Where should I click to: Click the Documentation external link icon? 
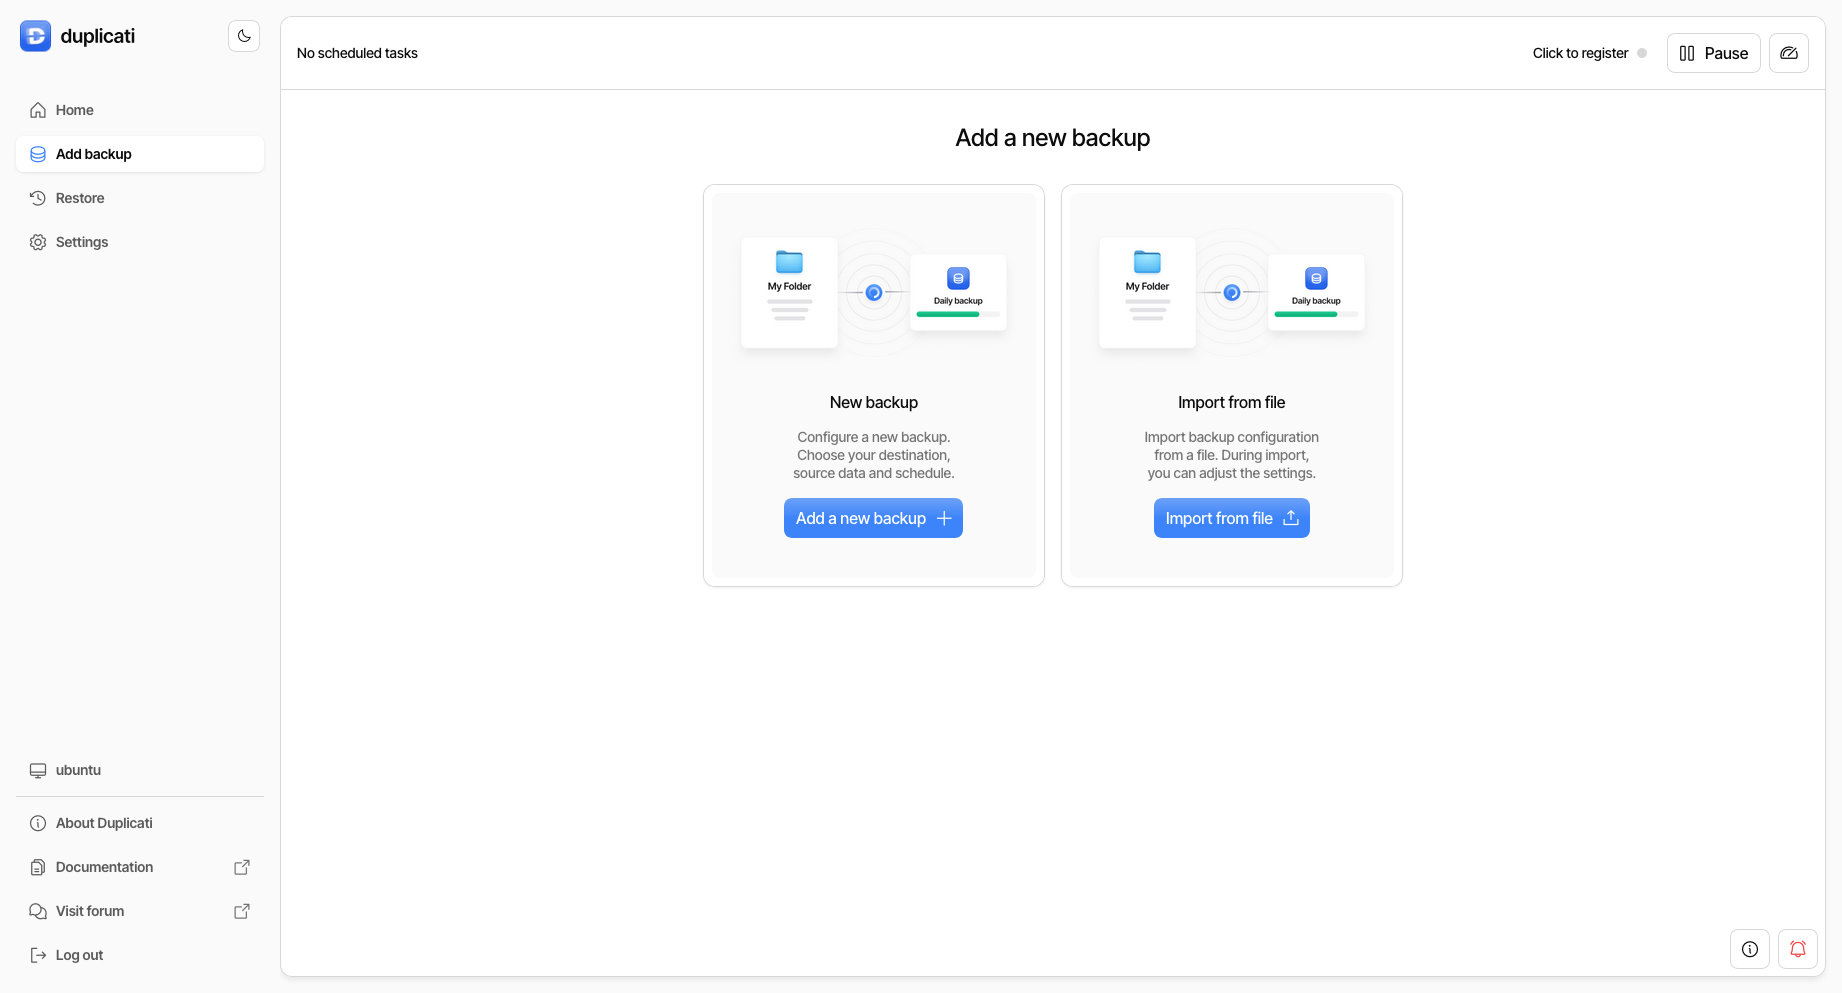[x=242, y=867]
